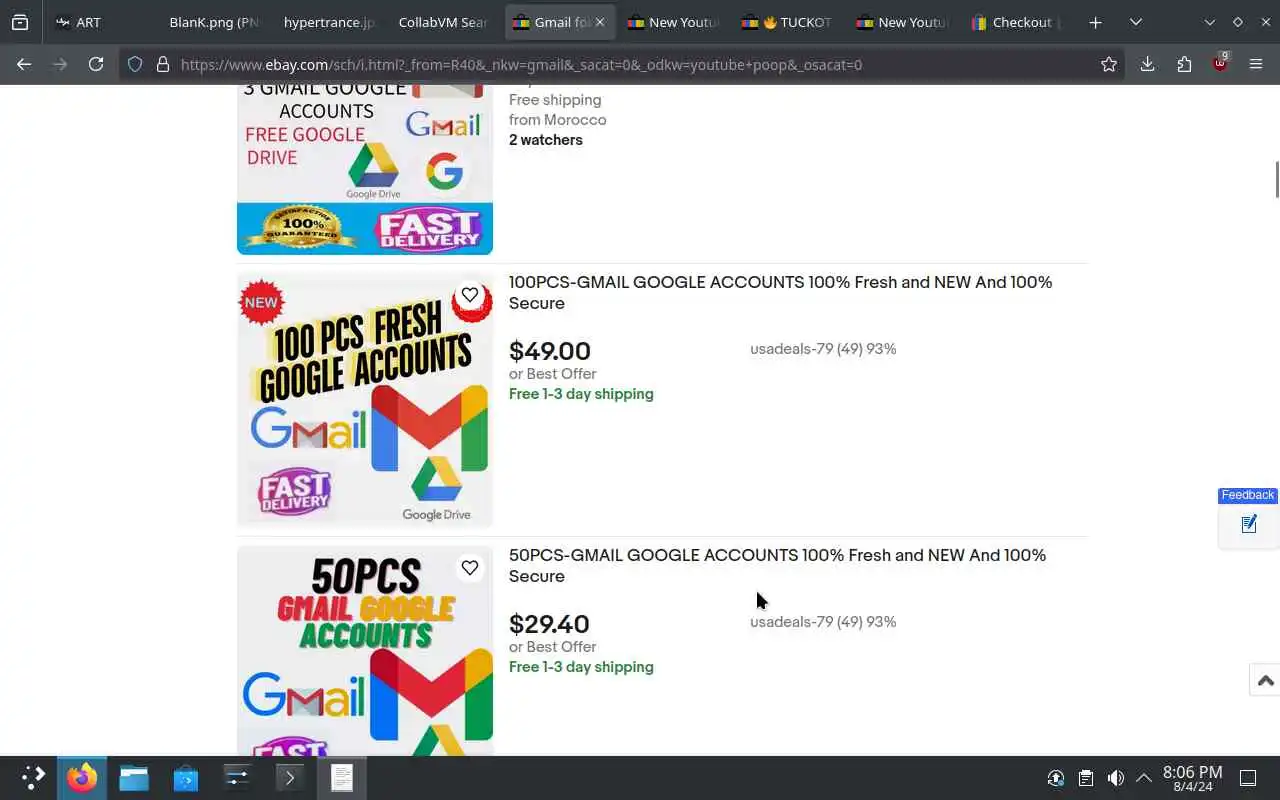Open the clock showing 8:06 PM
This screenshot has width=1280, height=800.
tap(1192, 778)
